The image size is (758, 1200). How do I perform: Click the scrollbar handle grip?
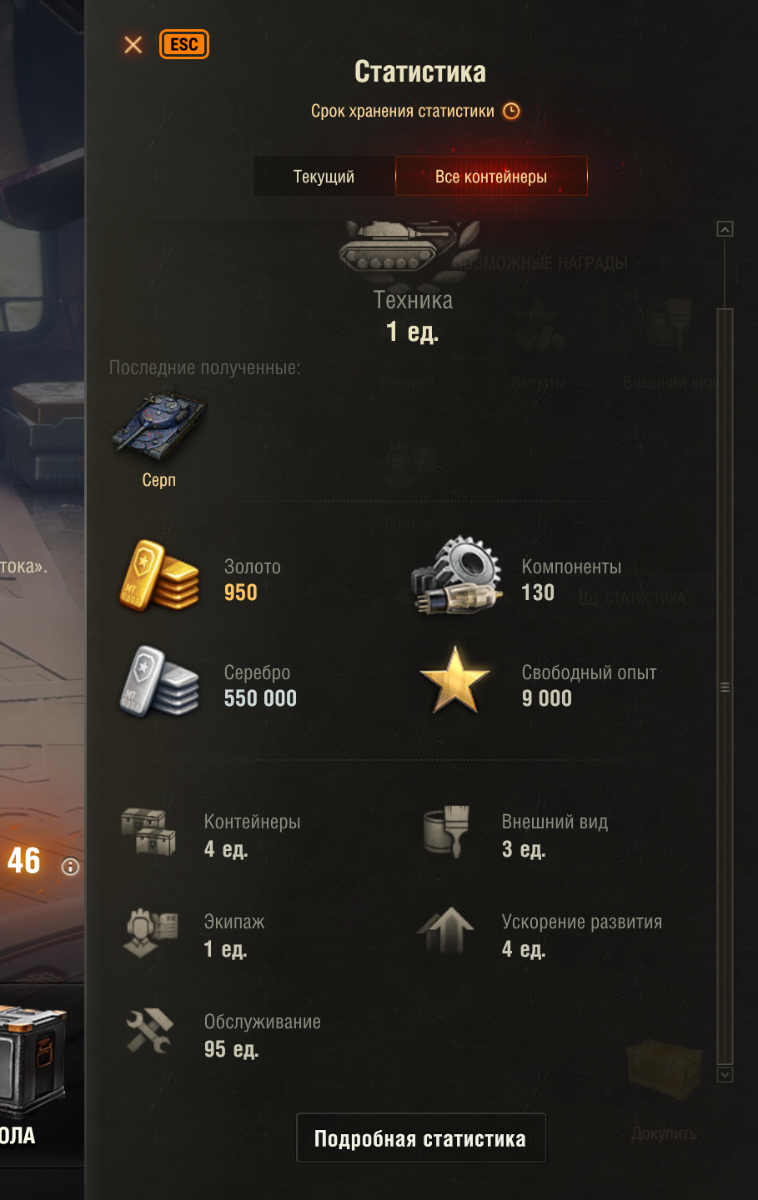[726, 687]
